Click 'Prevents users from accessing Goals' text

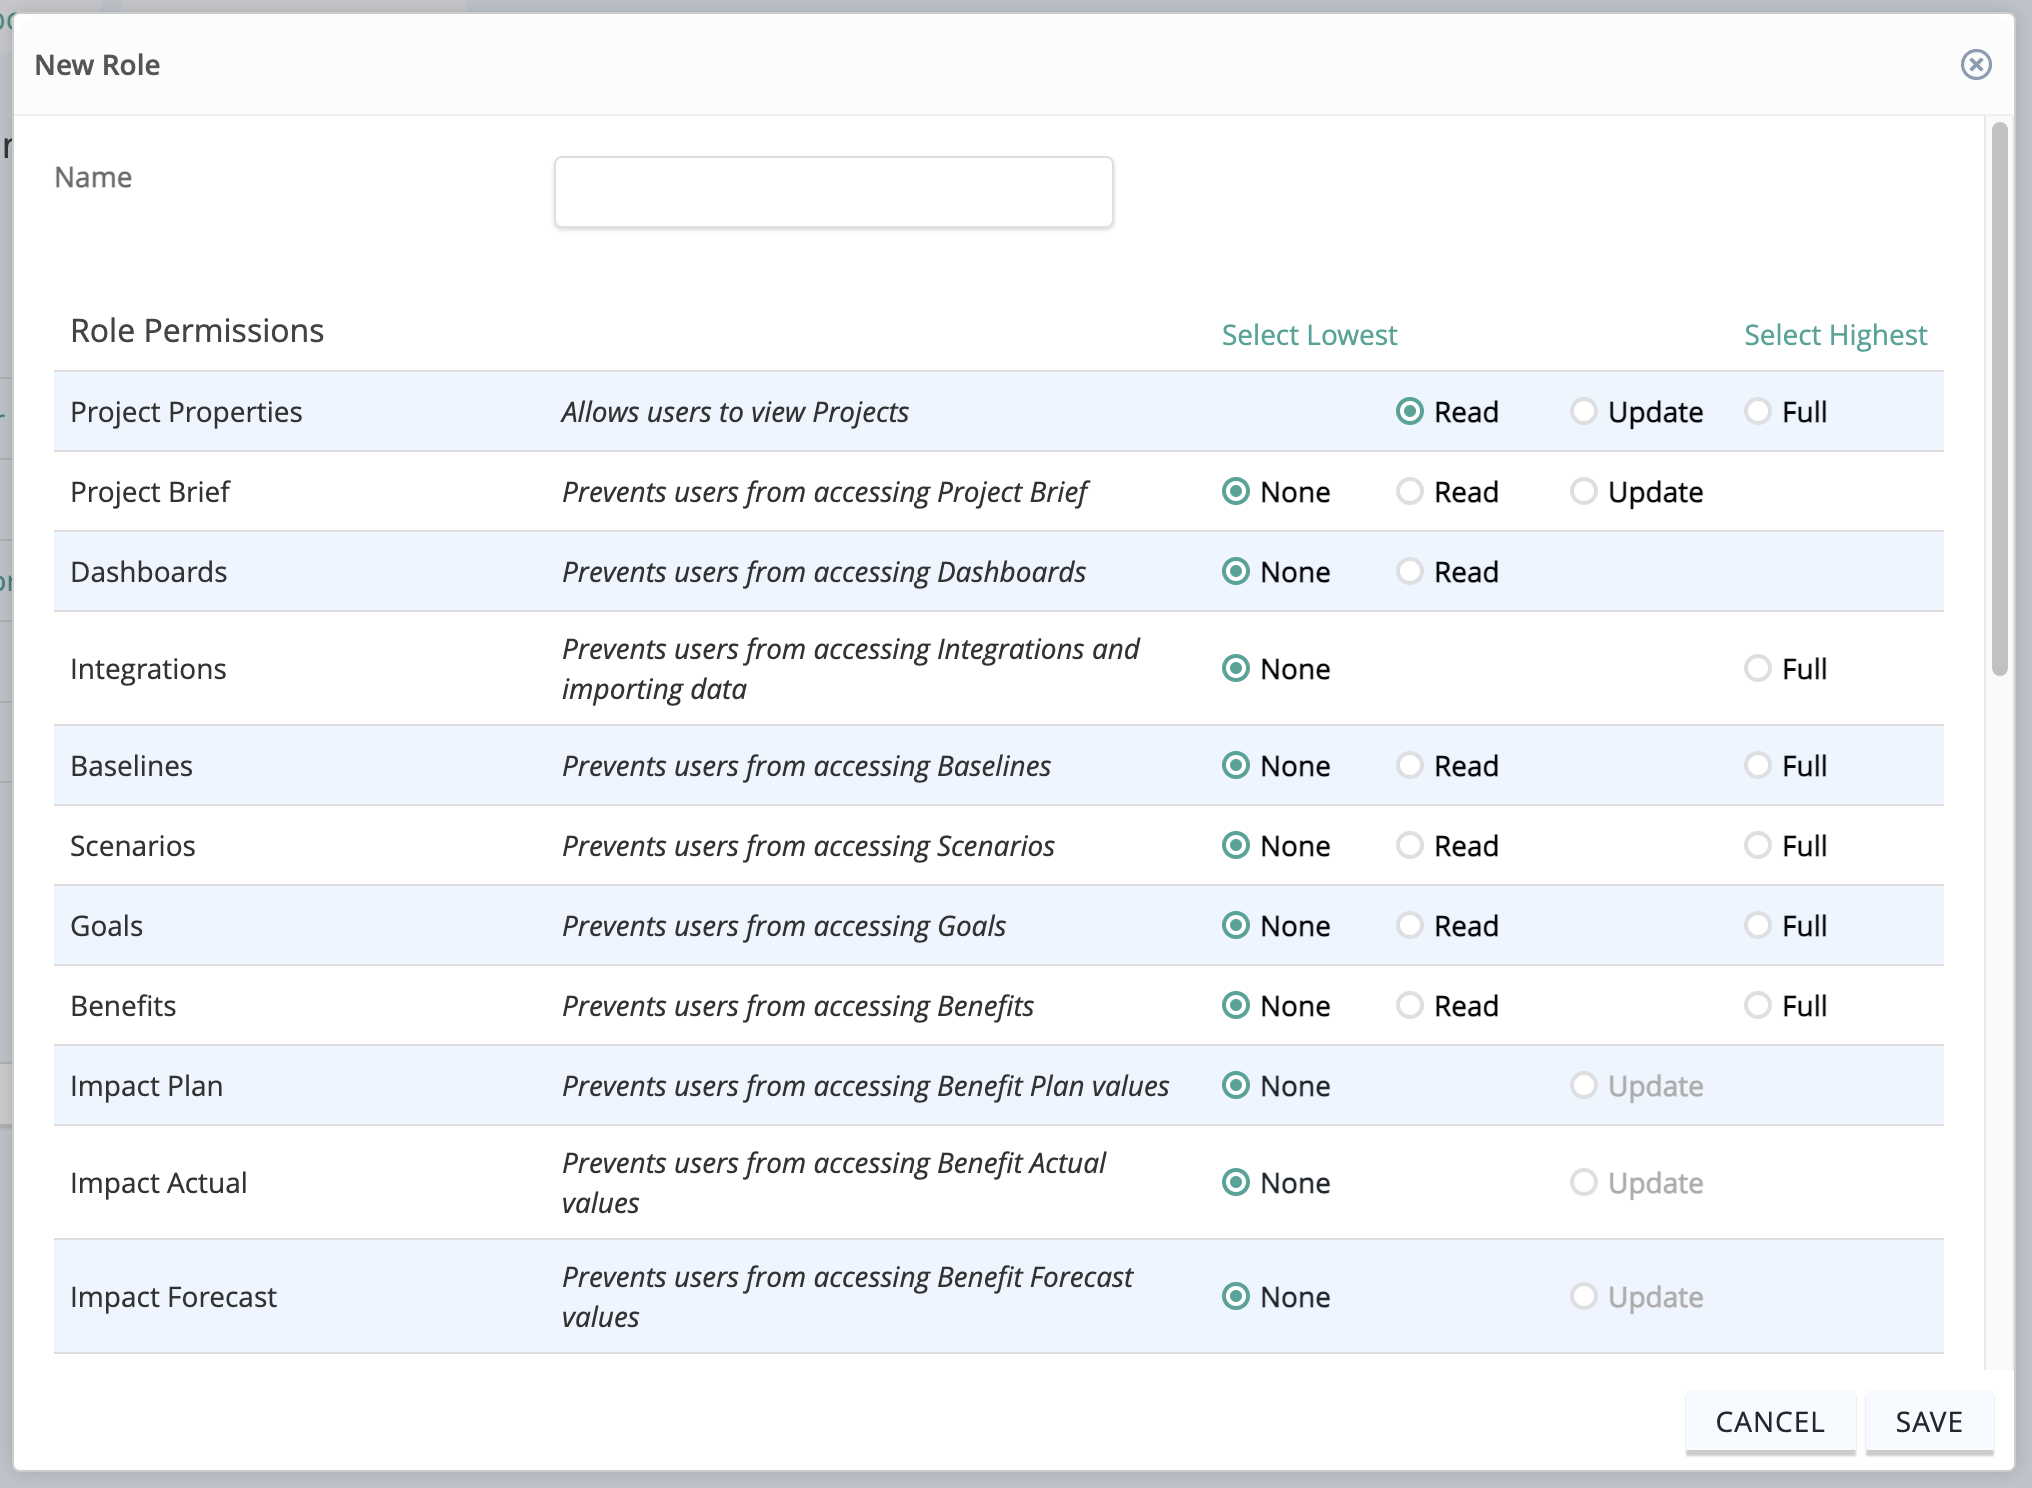click(784, 926)
